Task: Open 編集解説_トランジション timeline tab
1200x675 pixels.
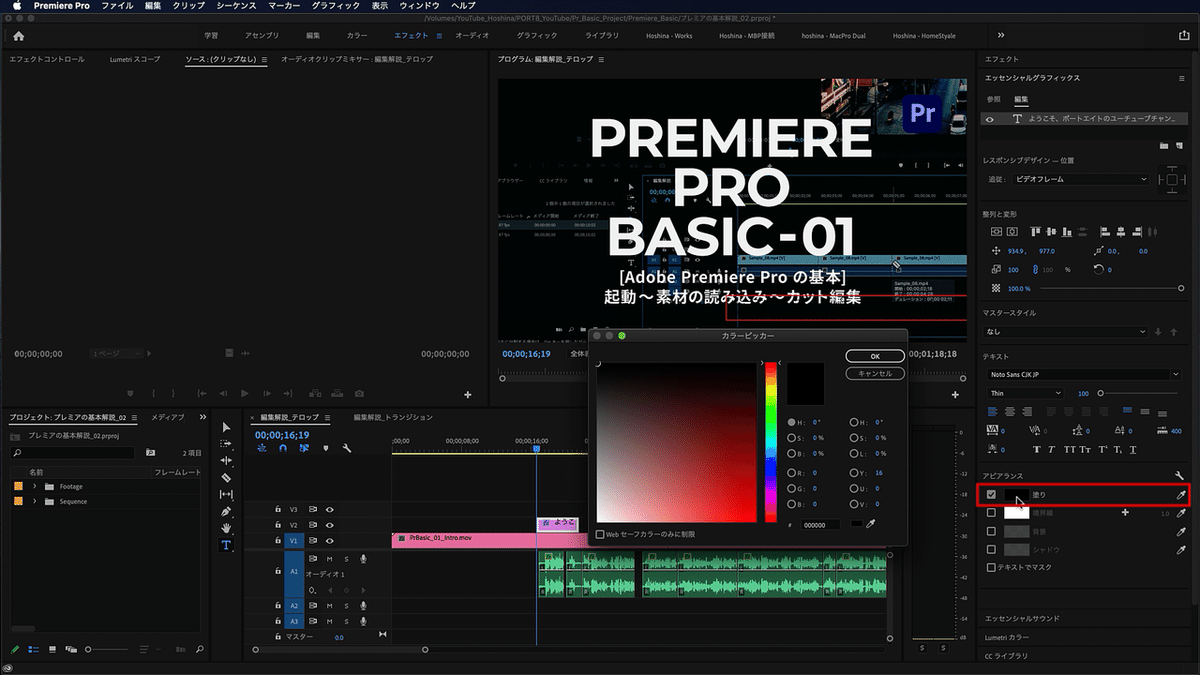Action: (x=393, y=417)
